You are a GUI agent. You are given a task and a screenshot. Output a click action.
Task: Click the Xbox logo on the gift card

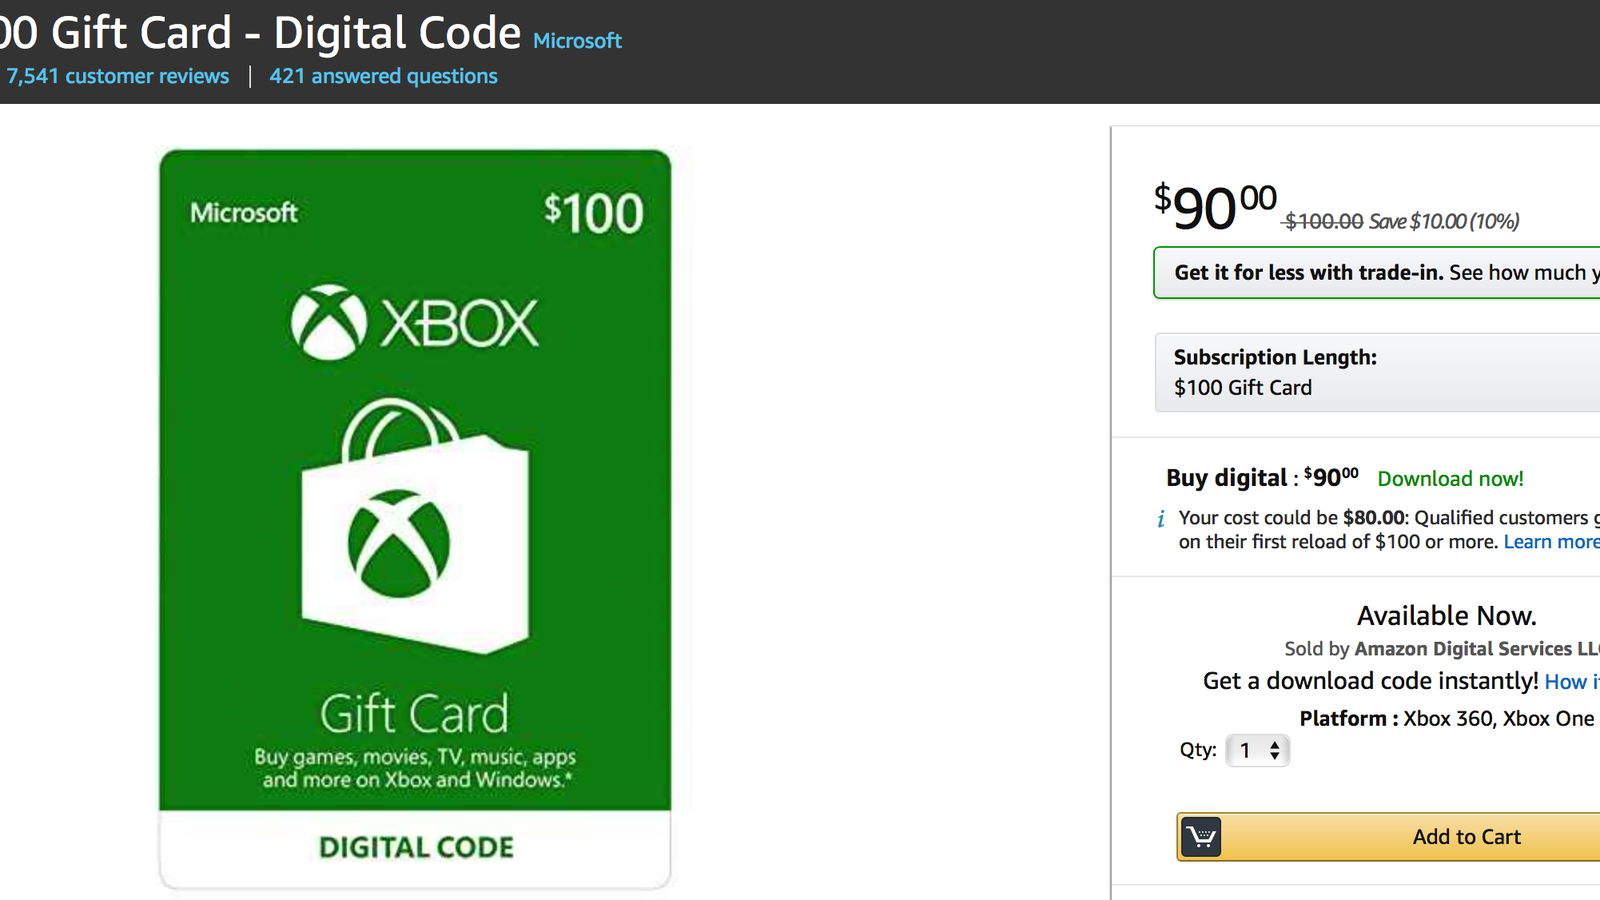tap(414, 323)
